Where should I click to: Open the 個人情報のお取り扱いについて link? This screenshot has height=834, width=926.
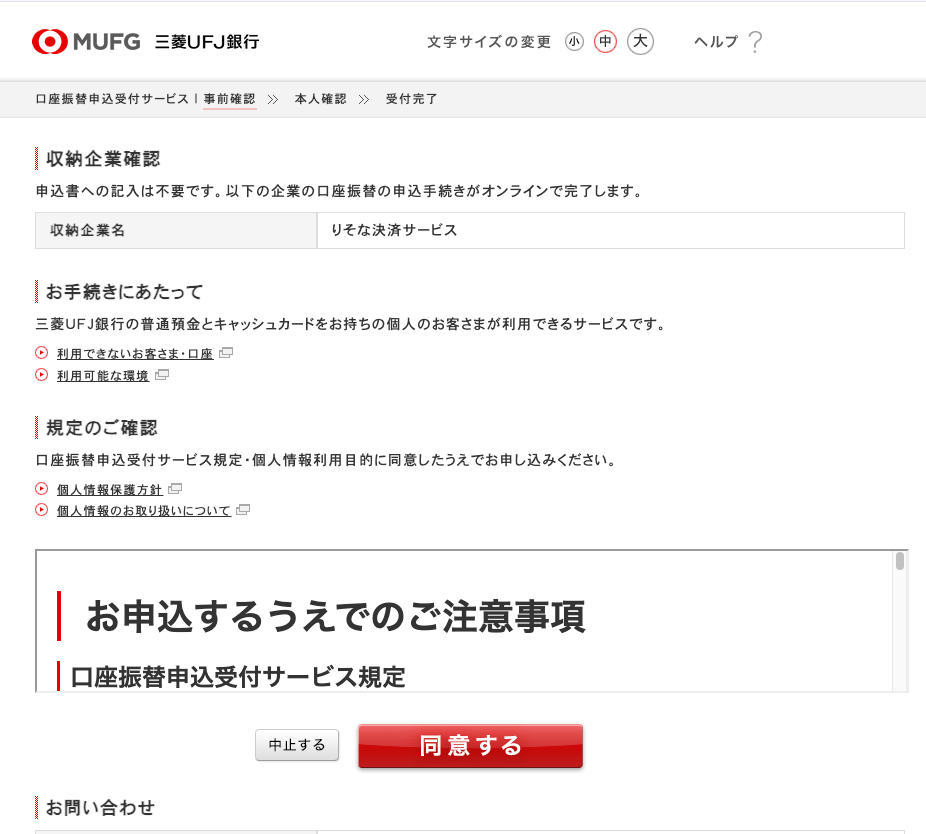143,511
